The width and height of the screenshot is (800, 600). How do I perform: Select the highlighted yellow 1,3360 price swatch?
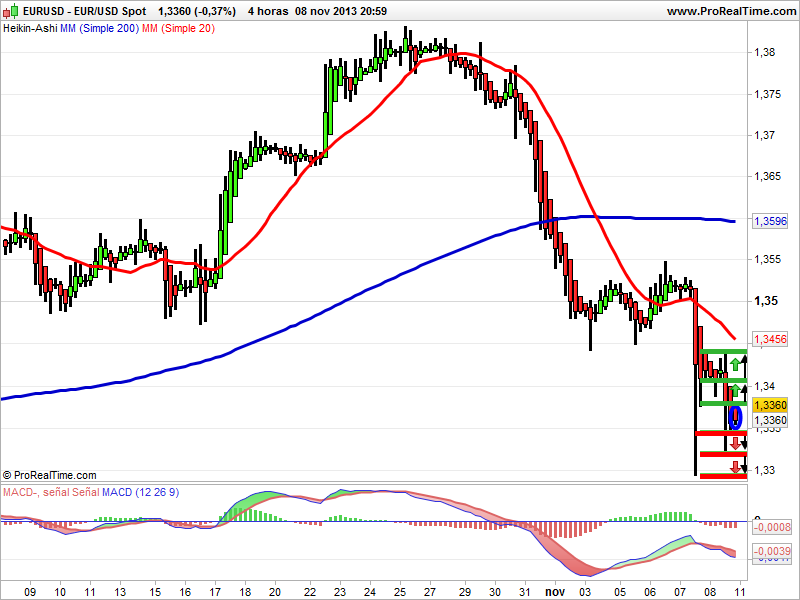coord(768,403)
